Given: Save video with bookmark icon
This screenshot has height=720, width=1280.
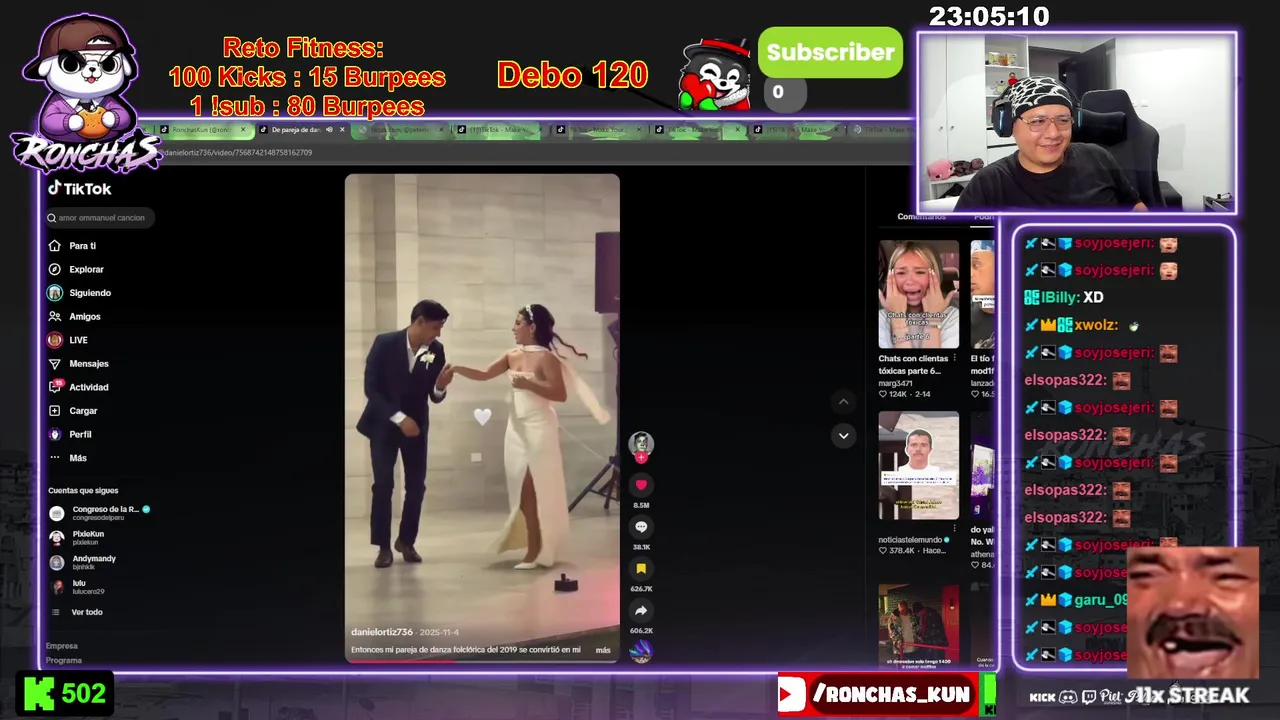Looking at the screenshot, I should click(x=641, y=569).
